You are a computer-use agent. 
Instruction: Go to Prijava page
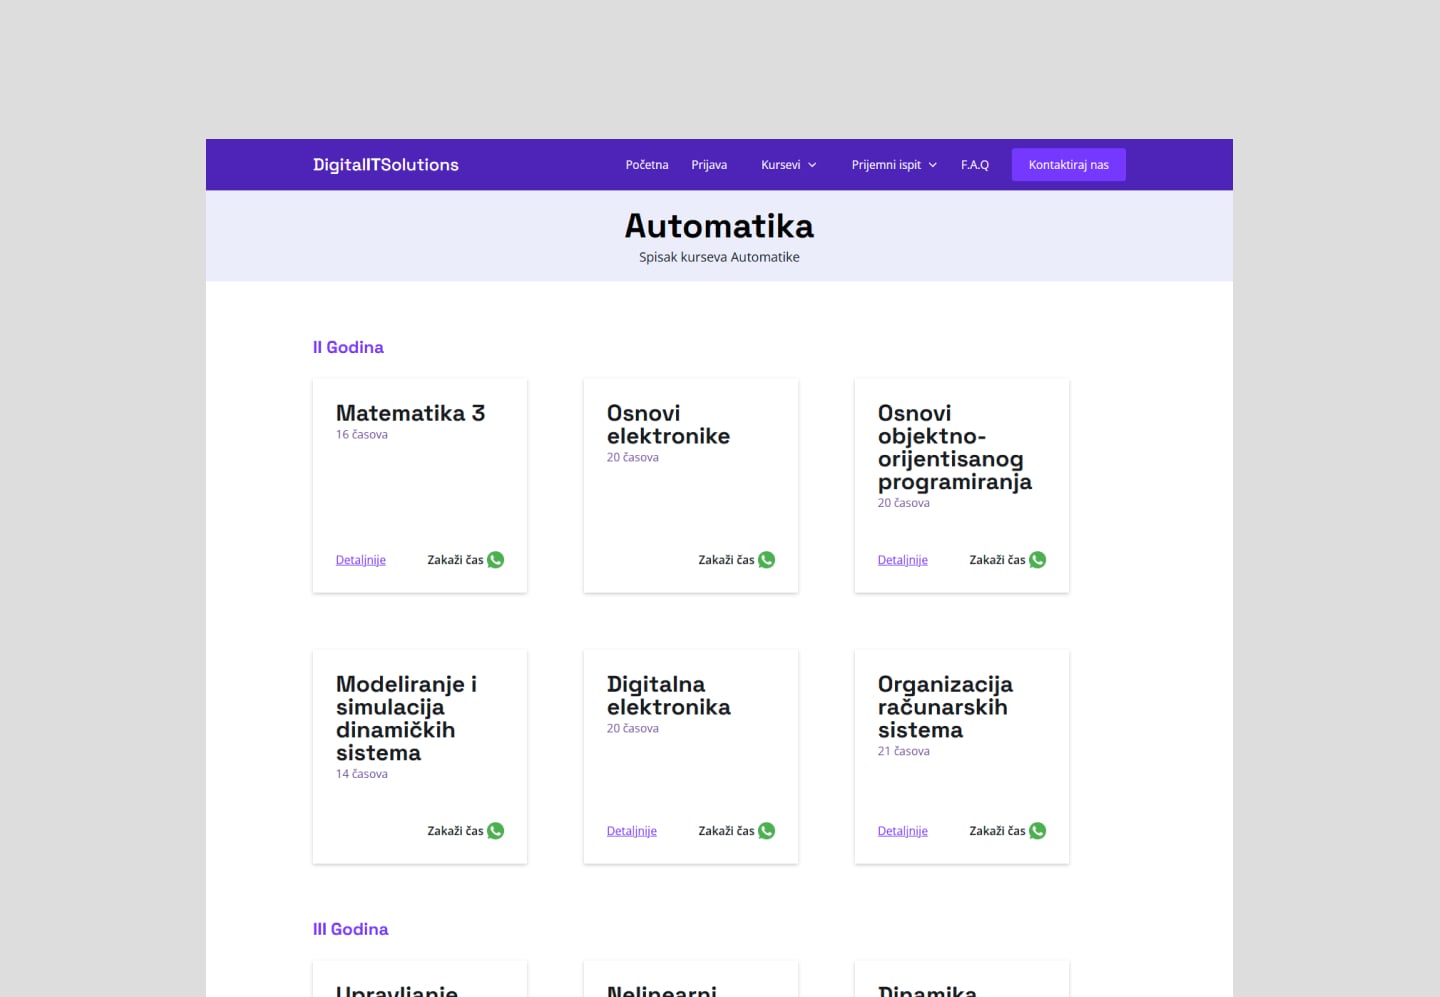(x=709, y=165)
